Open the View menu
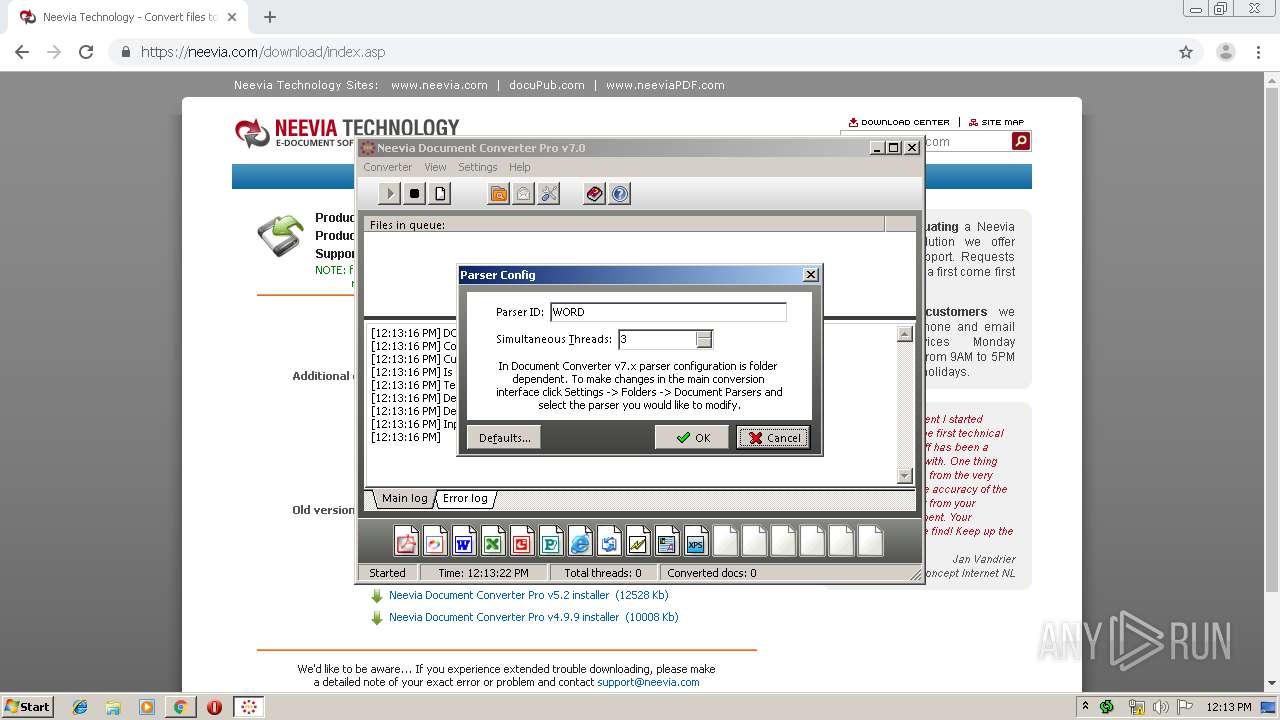1280x720 pixels. [x=435, y=167]
